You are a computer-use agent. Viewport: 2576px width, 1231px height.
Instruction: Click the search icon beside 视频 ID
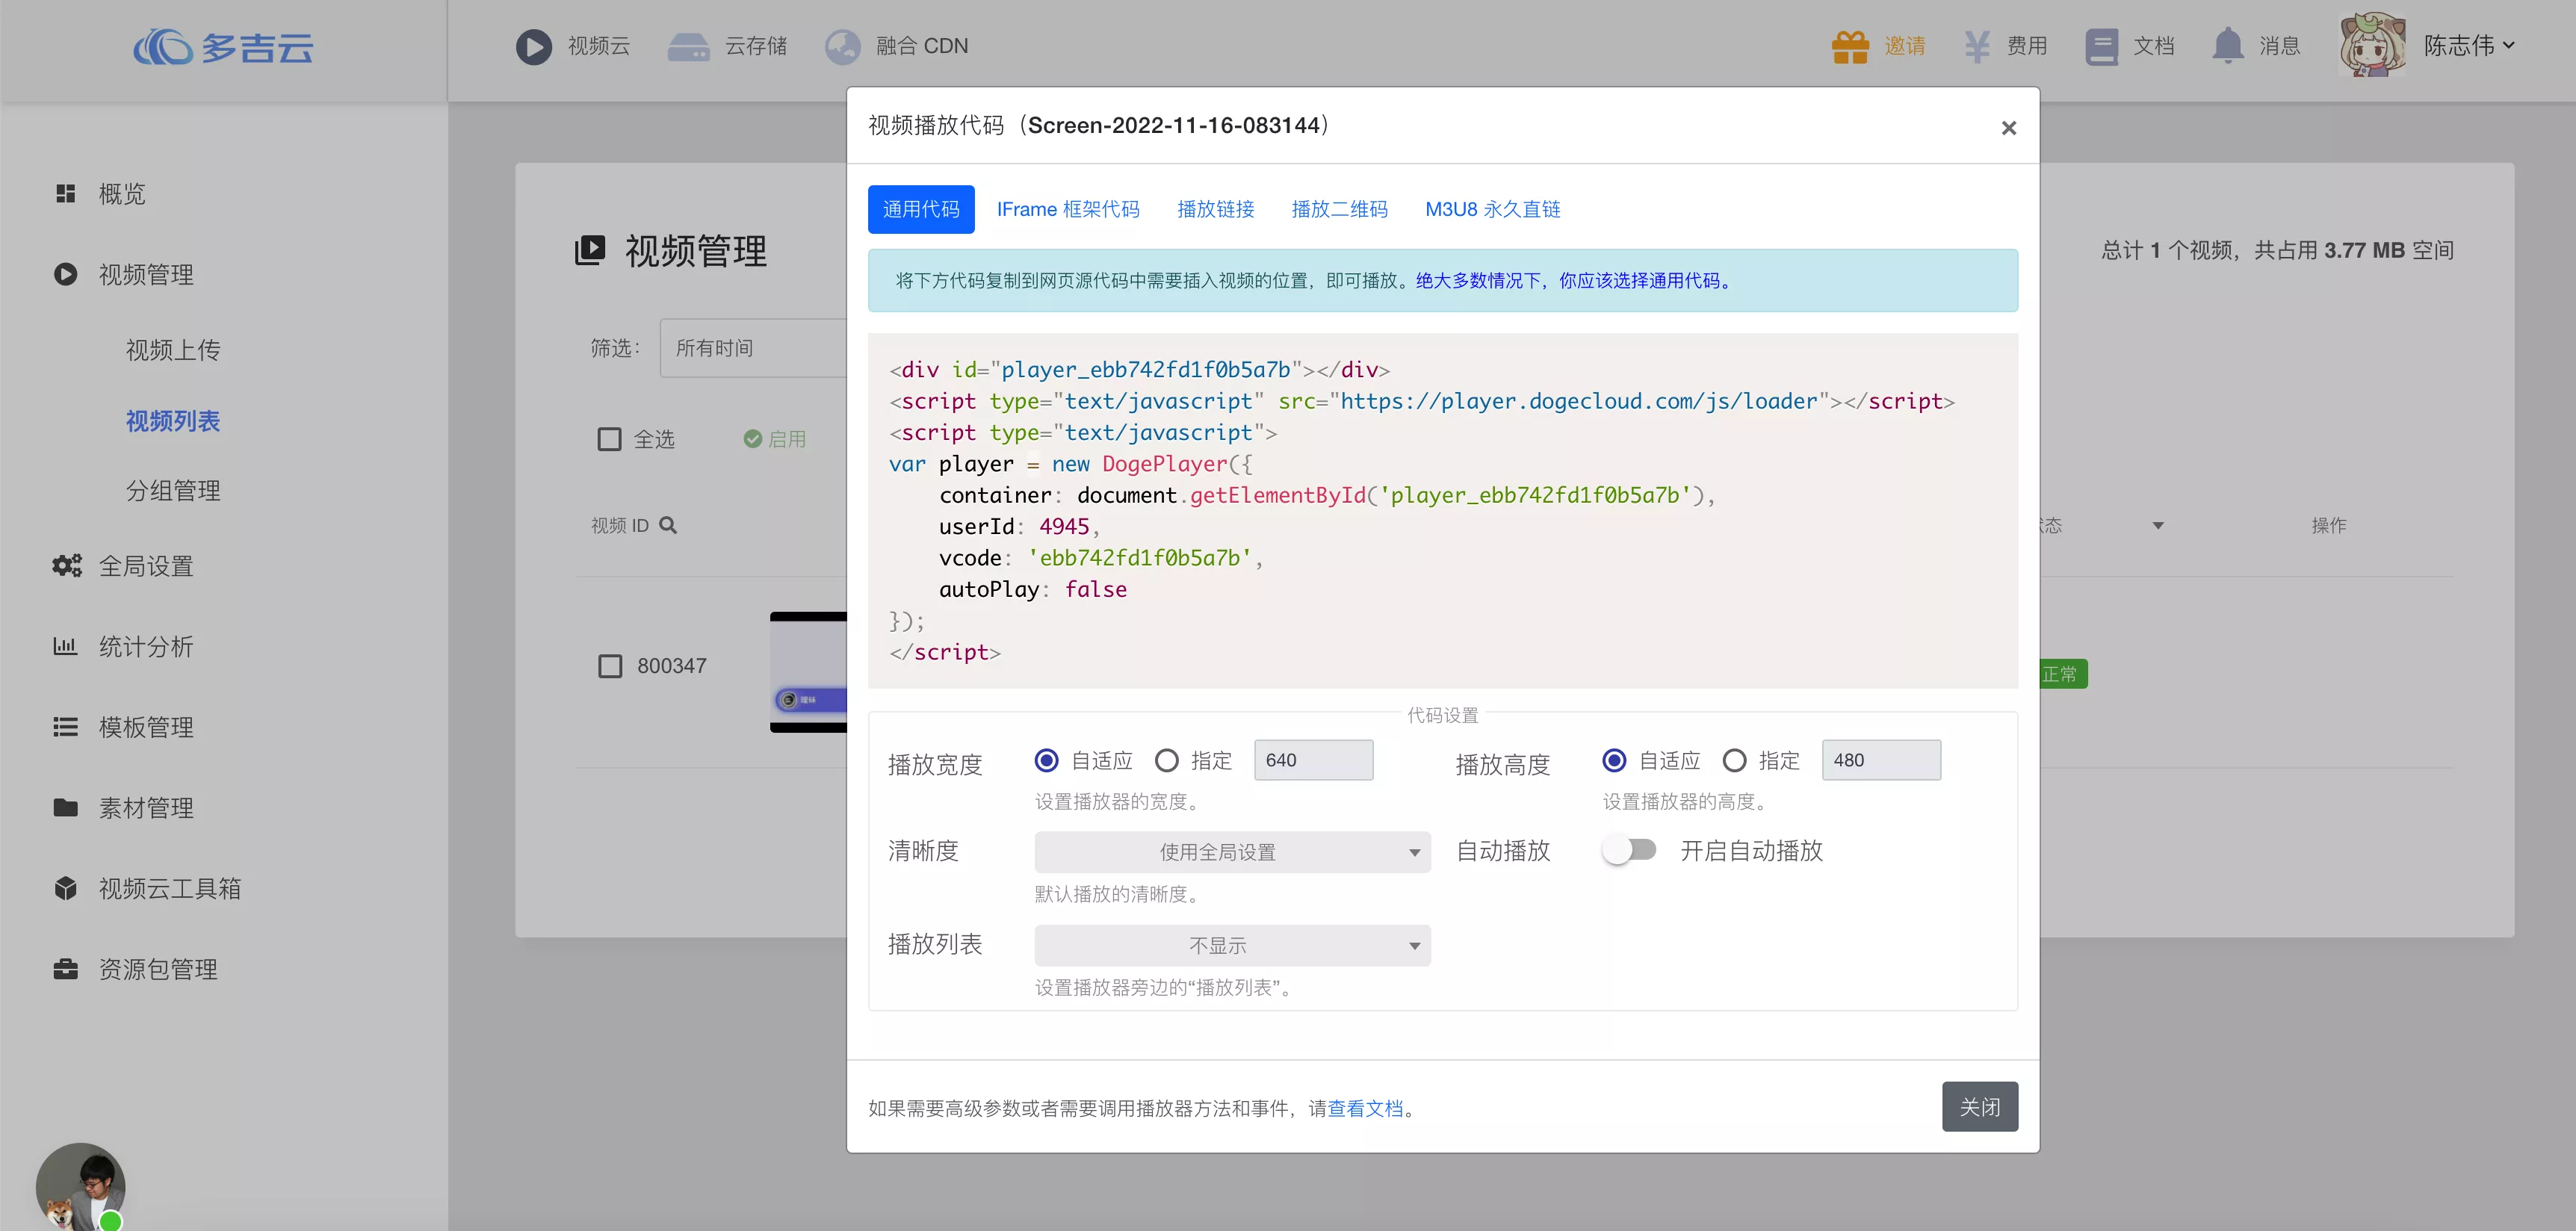[668, 525]
